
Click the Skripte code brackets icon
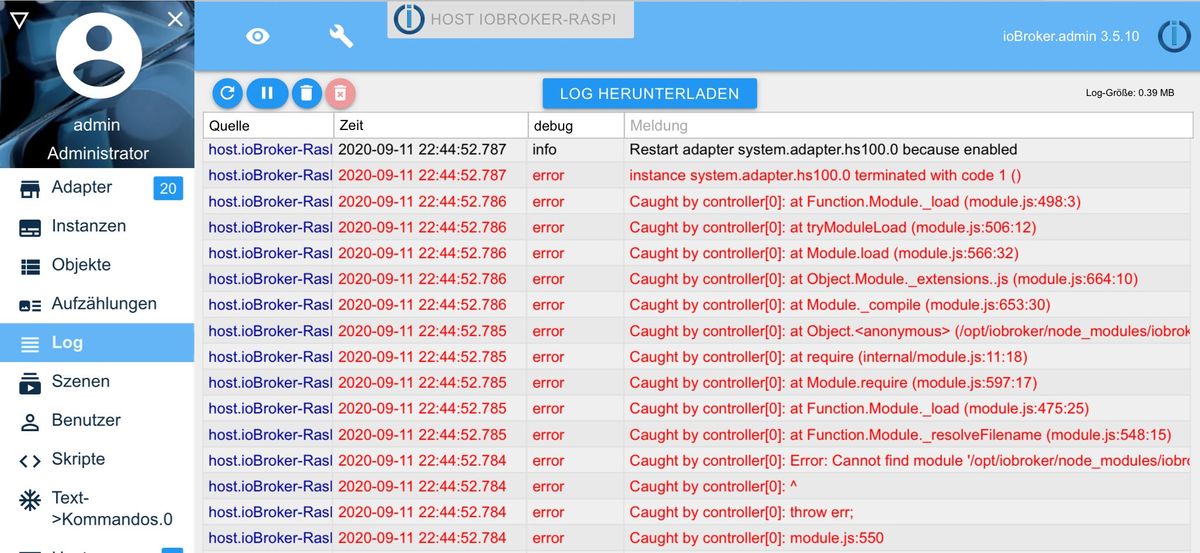point(31,460)
